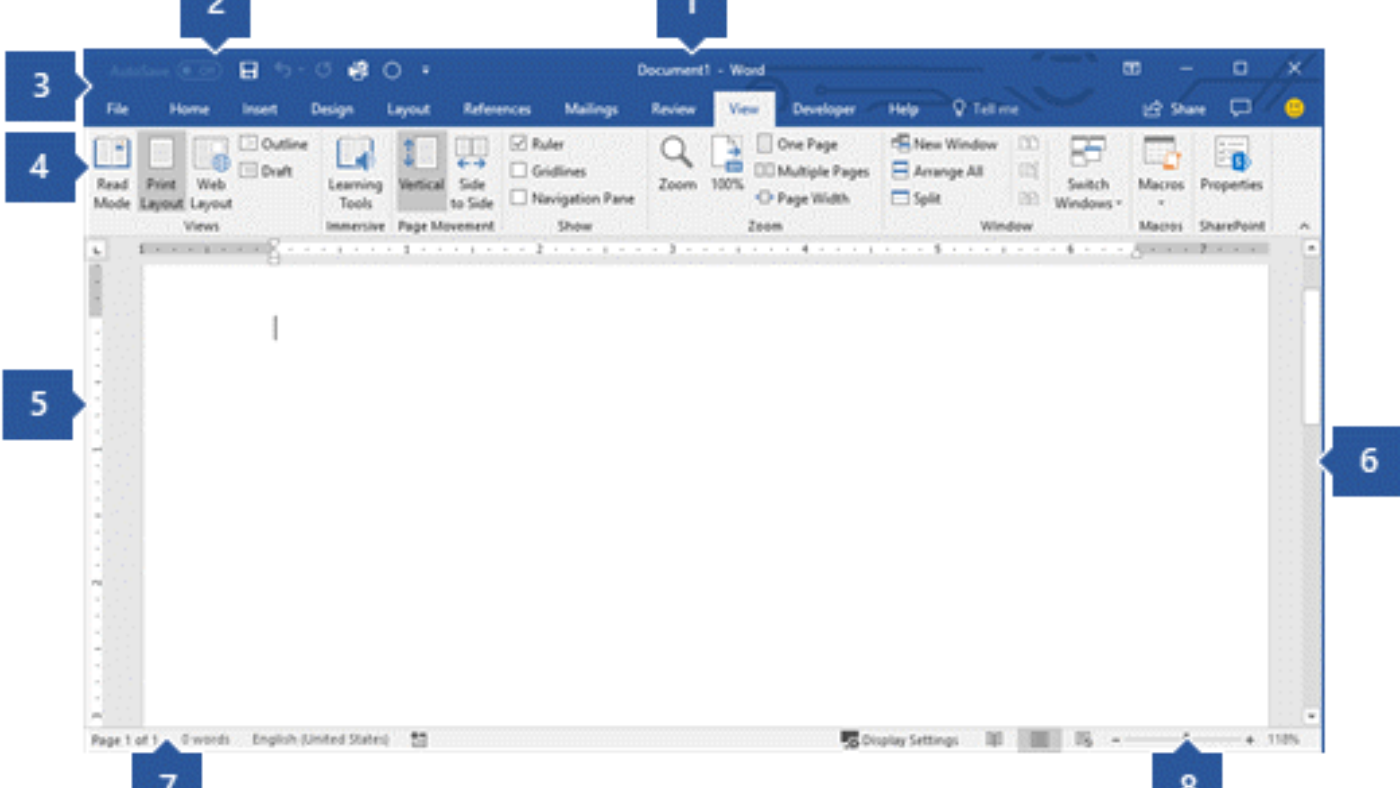Set zoom to 100% using ribbon icon
Viewport: 1400px width, 788px height.
(727, 164)
